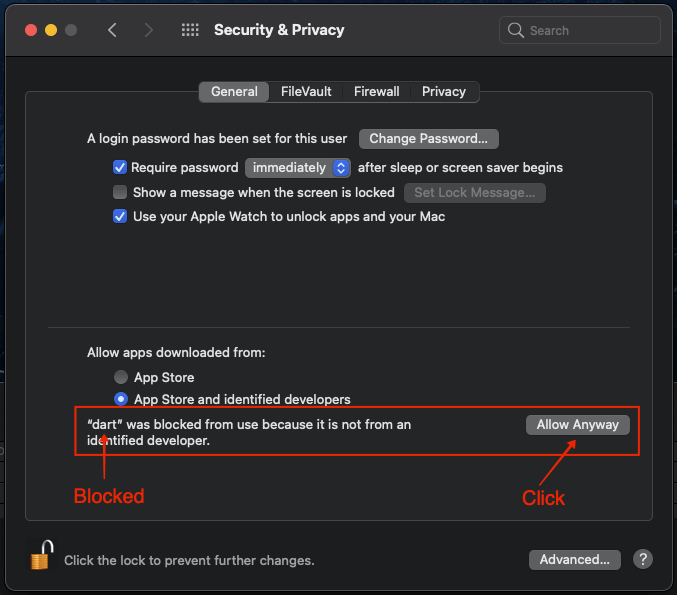Click the padlock icon to prevent changes

click(41, 555)
